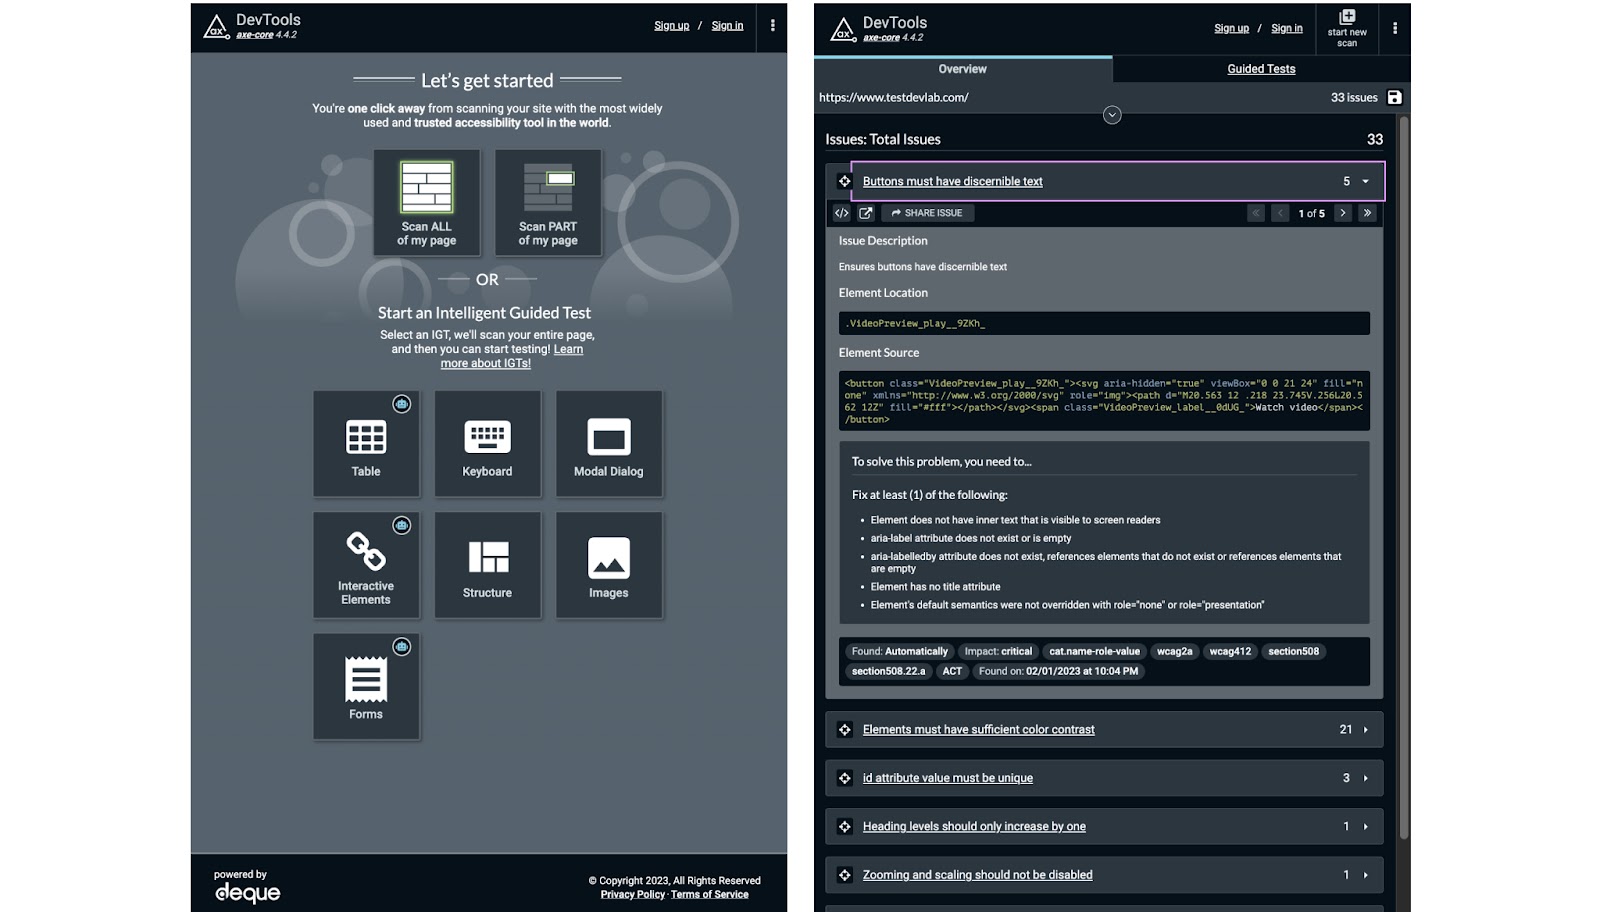Expand the Heading levels issue row
Image resolution: width=1600 pixels, height=912 pixels.
click(x=1365, y=827)
